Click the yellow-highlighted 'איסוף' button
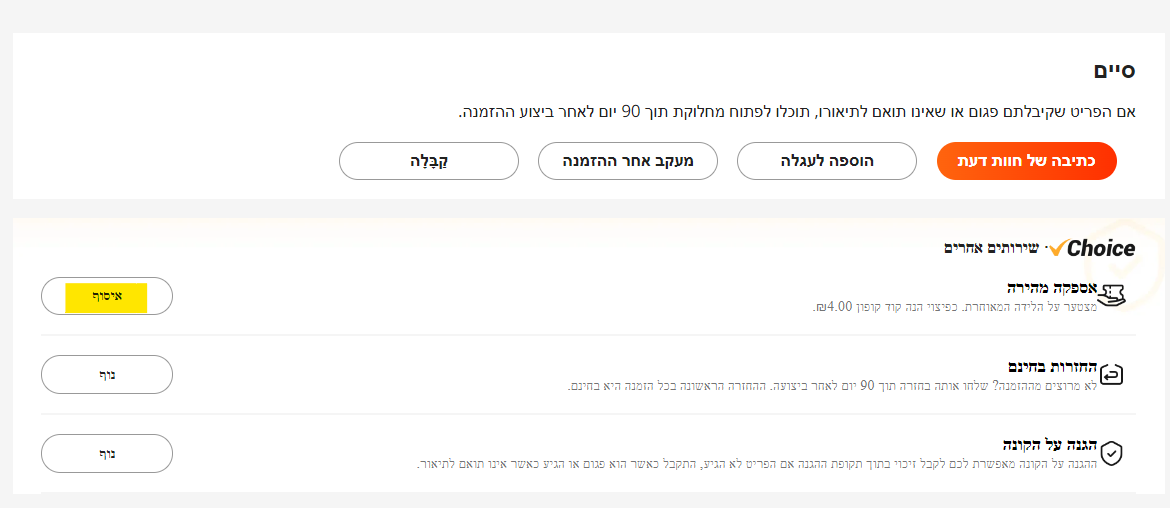This screenshot has width=1170, height=508. 106,297
